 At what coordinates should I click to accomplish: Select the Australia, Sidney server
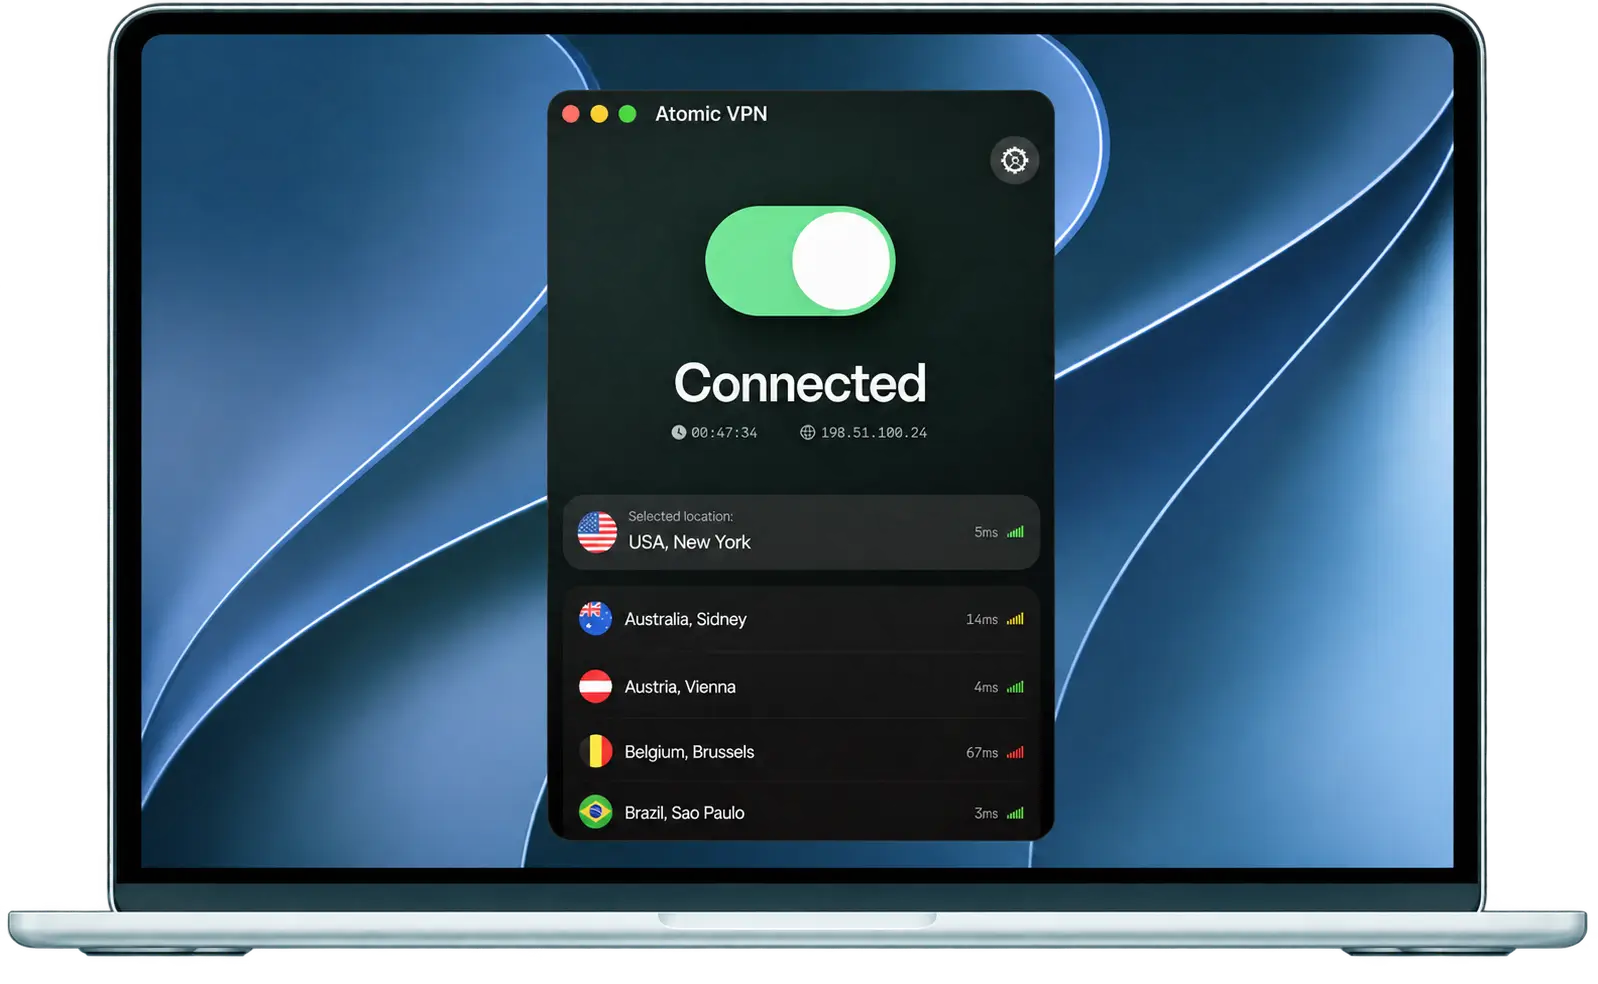[801, 619]
